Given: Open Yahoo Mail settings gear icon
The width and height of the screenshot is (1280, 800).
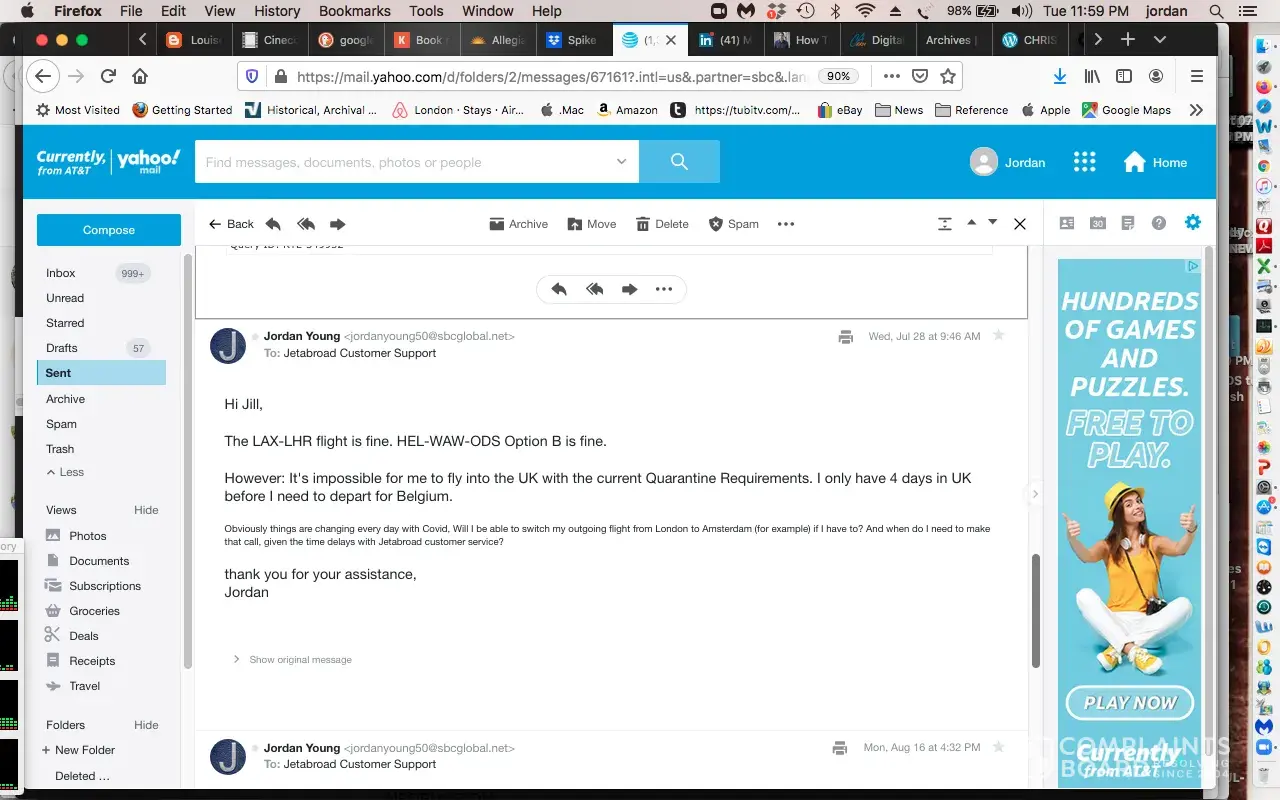Looking at the screenshot, I should pos(1192,223).
